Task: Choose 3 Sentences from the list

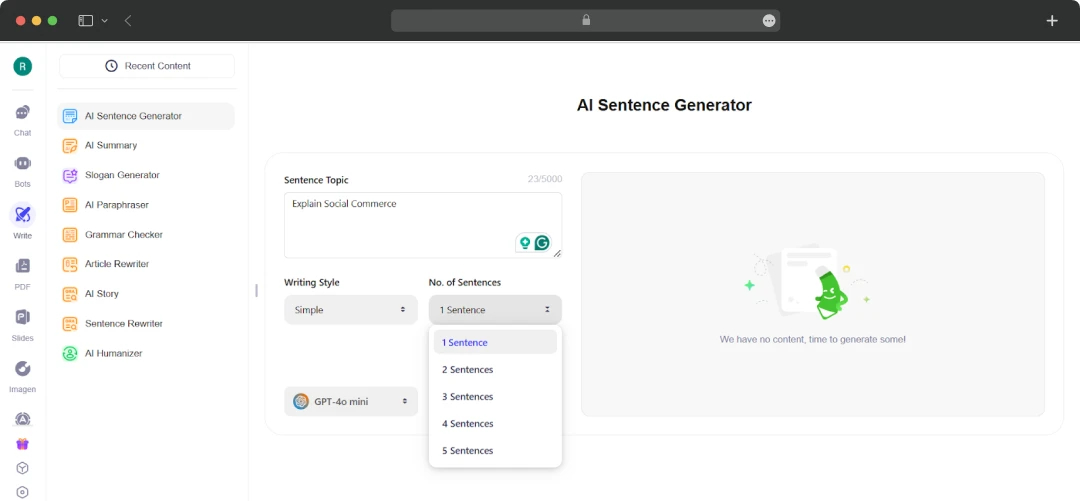Action: (467, 397)
